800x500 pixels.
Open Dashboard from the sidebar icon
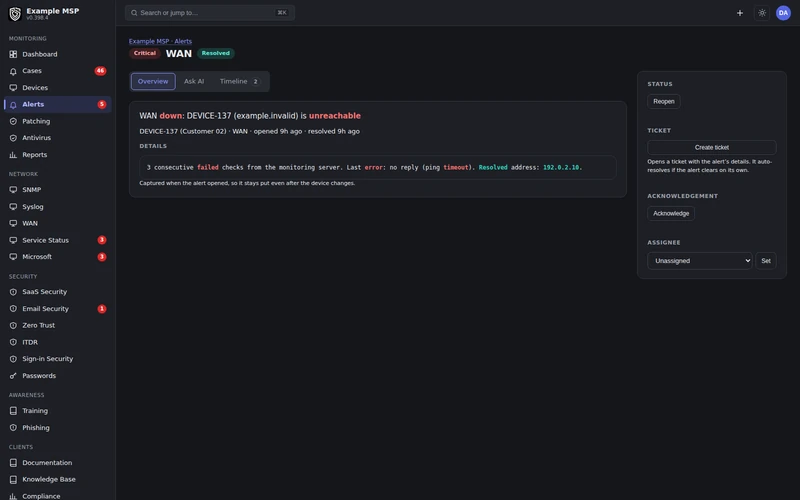13,54
